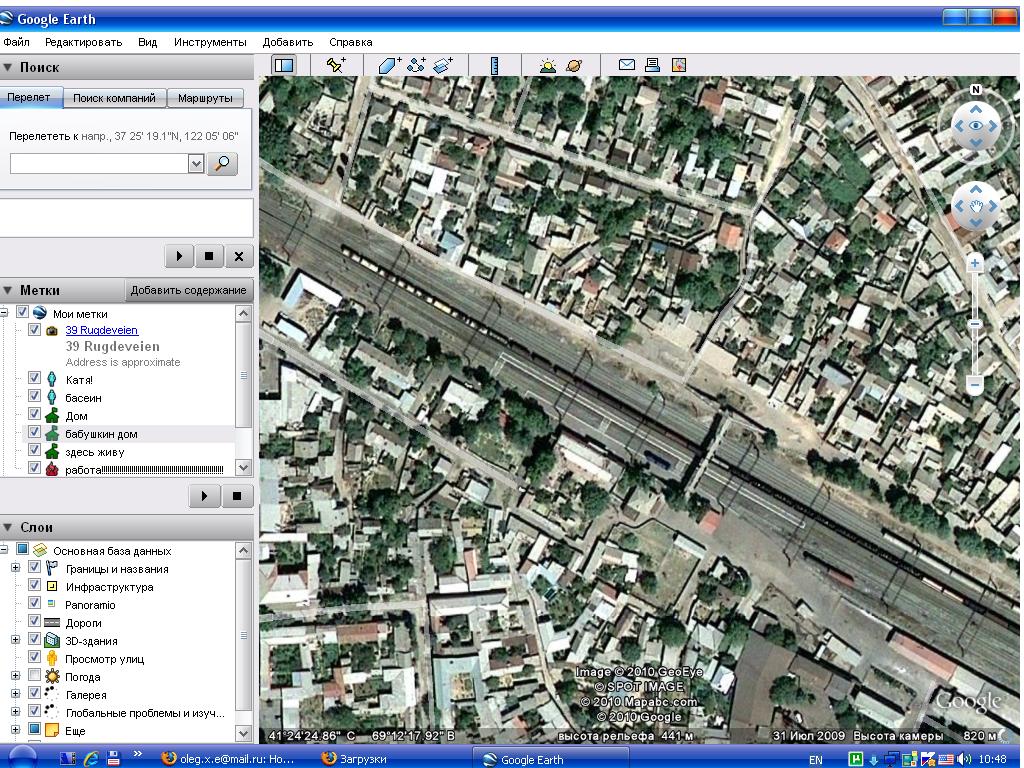1024x768 pixels.
Task: Switch to the Поиск компаний tab
Action: [x=114, y=98]
